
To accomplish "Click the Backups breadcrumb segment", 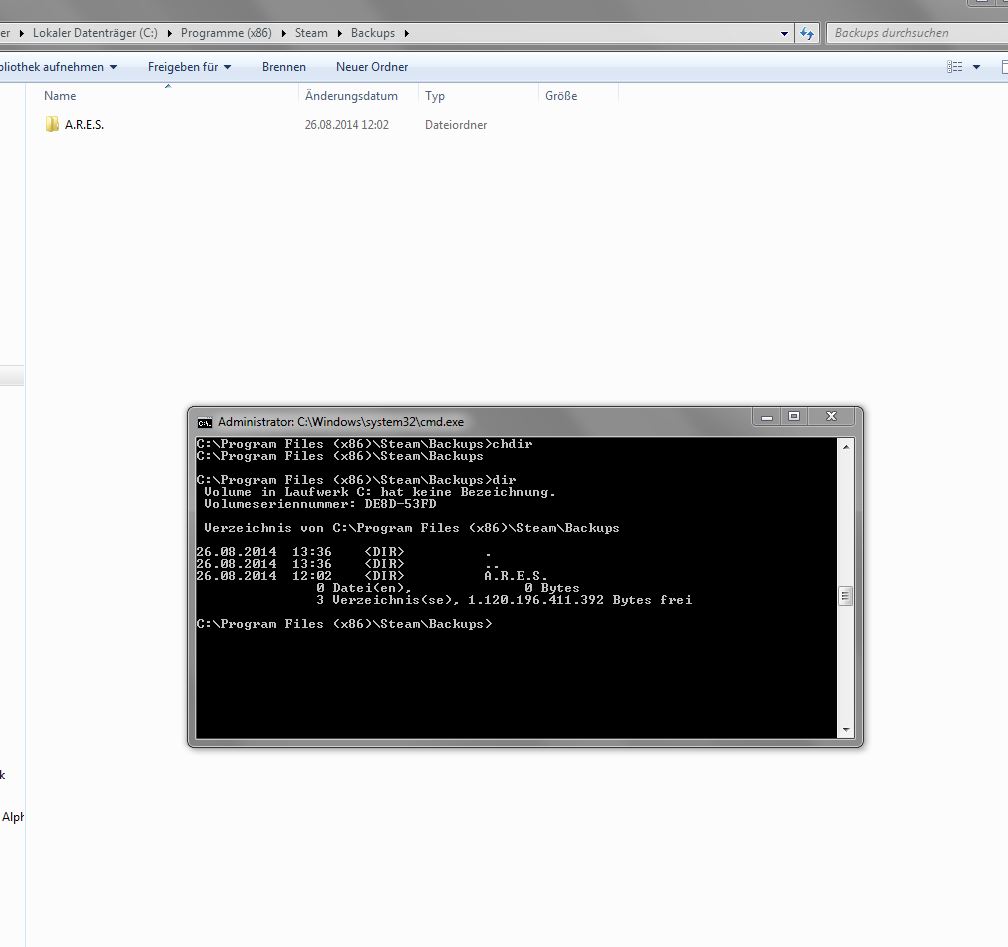I will click(x=373, y=33).
